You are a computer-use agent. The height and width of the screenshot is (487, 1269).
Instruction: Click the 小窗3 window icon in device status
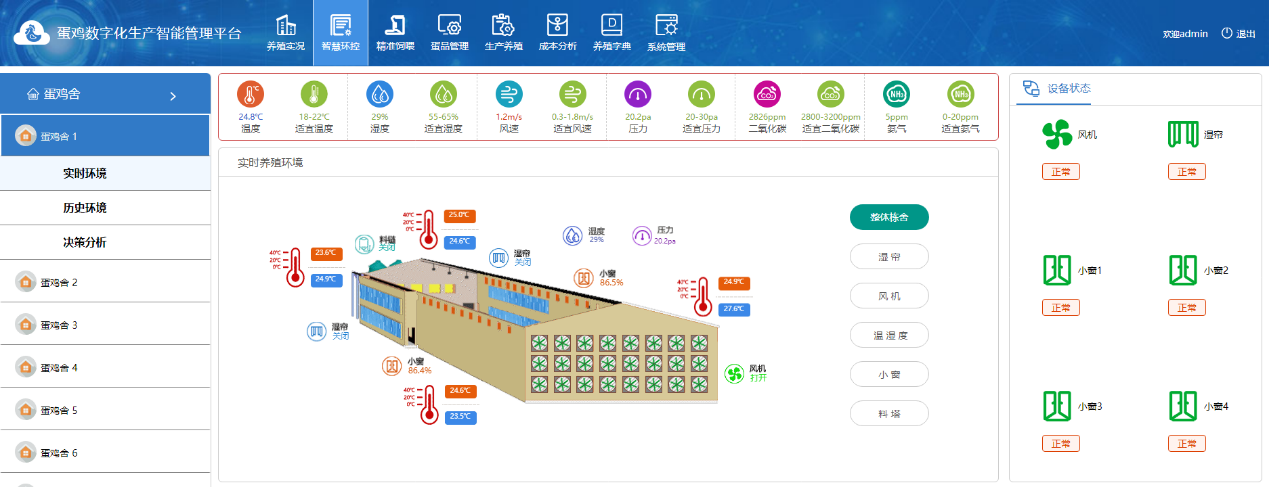pyautogui.click(x=1056, y=406)
